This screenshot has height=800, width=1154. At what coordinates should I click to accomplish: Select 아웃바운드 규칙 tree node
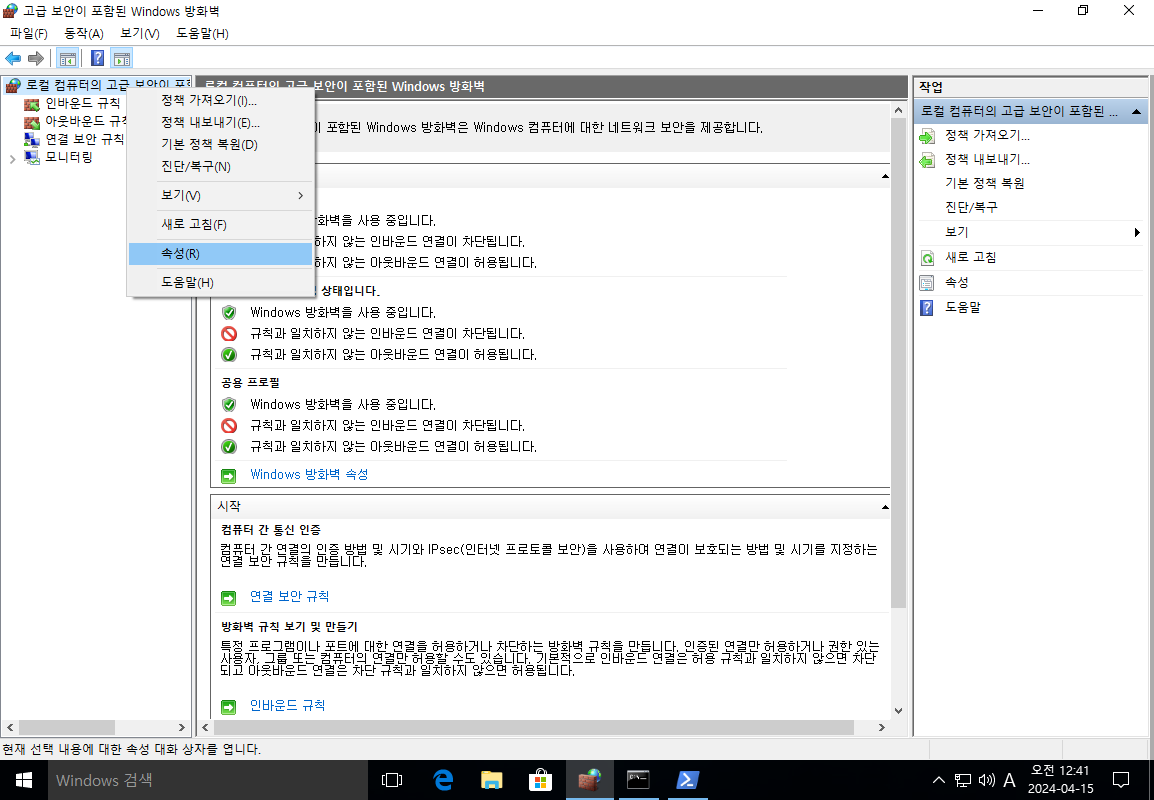click(x=85, y=121)
